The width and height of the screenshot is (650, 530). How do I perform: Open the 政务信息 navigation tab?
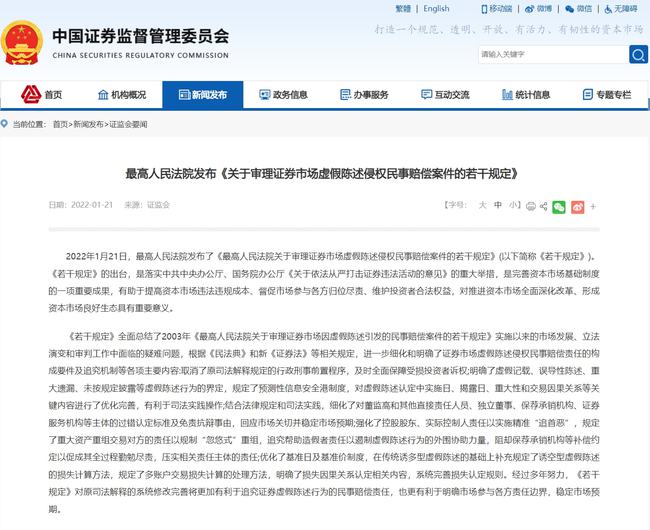(284, 95)
